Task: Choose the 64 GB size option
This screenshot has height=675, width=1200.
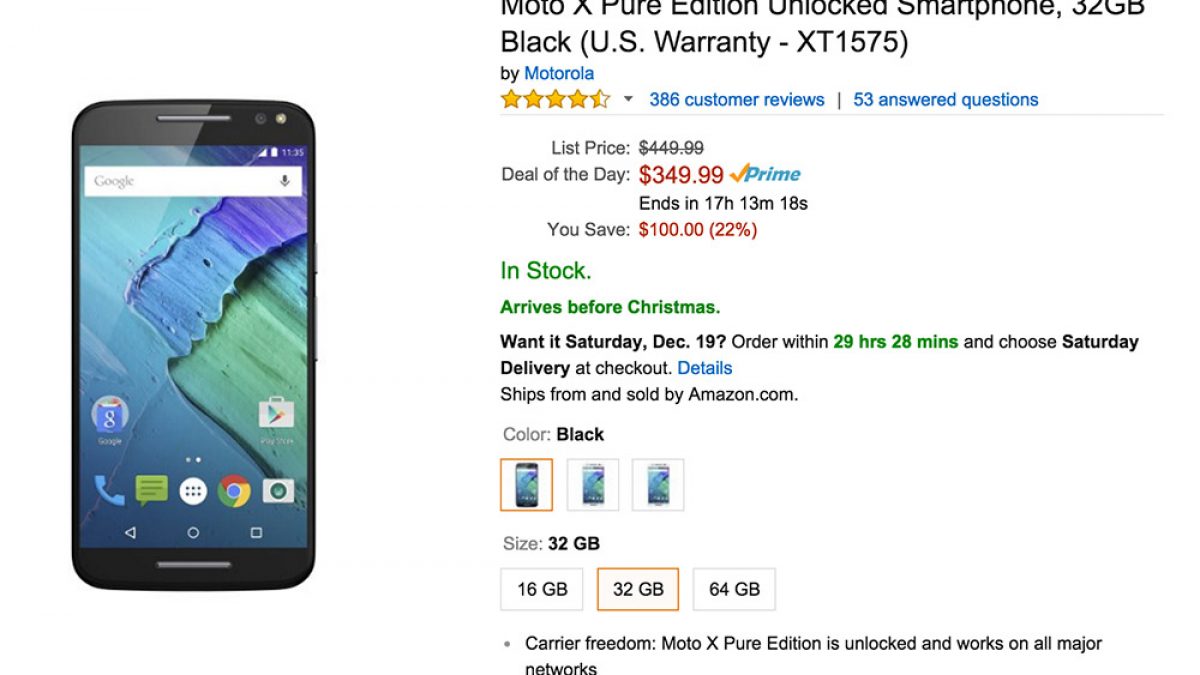Action: click(734, 589)
